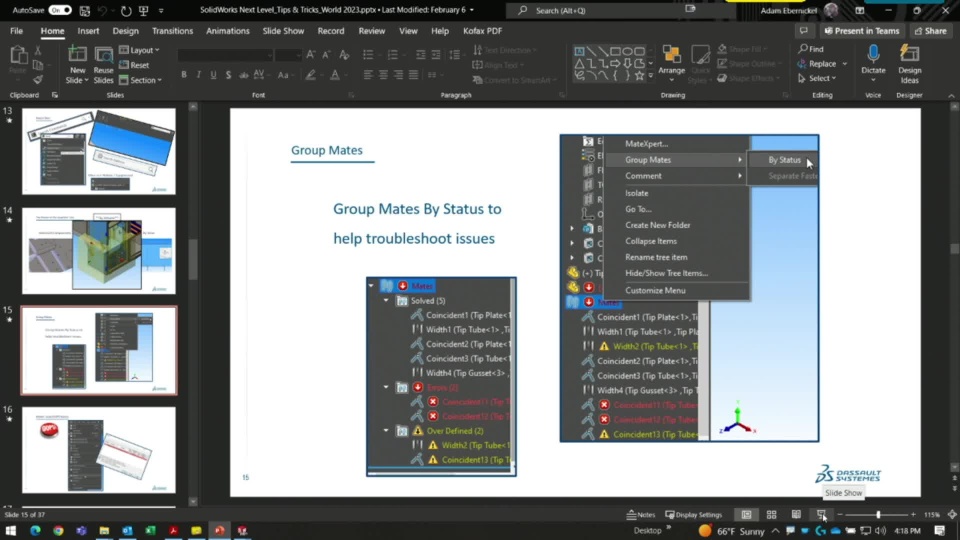Click zoom out minus button
960x540 pixels.
click(840, 515)
